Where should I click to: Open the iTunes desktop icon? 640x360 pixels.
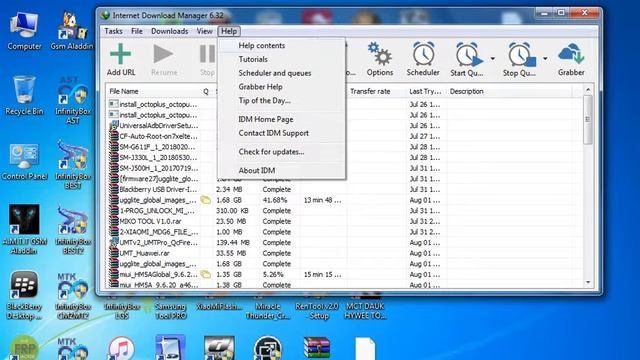click(121, 349)
